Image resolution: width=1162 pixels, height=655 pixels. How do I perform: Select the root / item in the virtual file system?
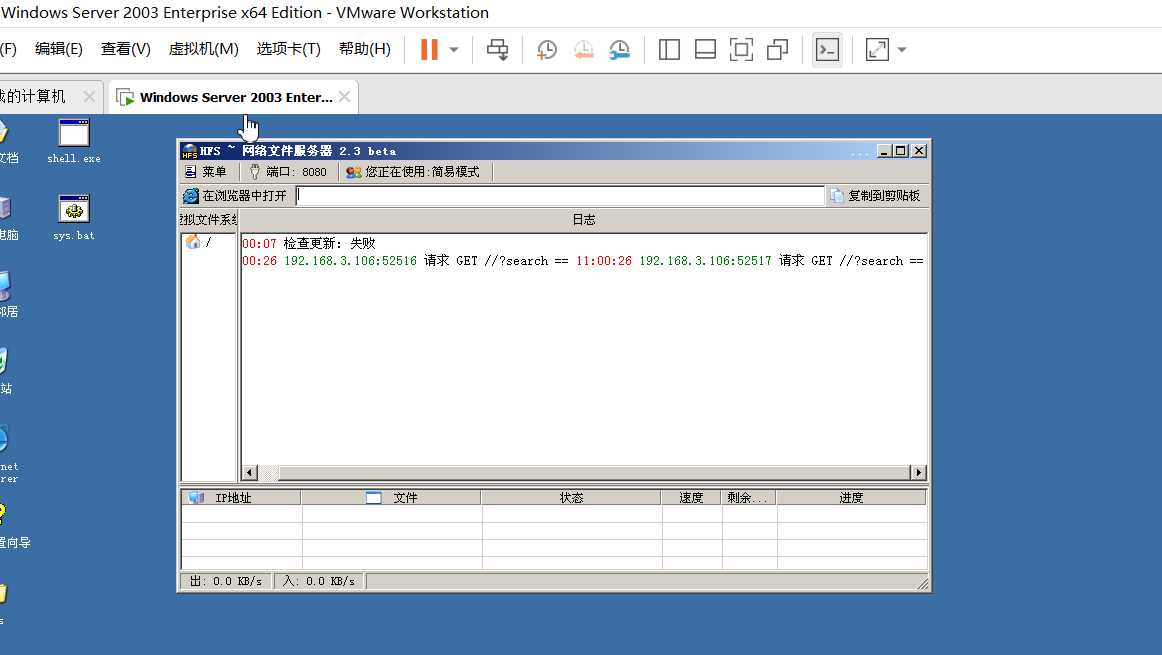tap(199, 242)
